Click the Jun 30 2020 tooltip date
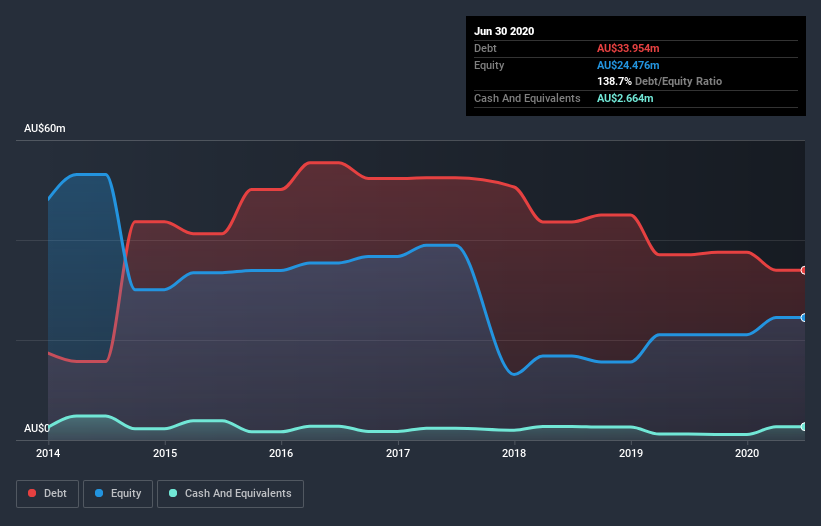This screenshot has width=821, height=526. click(504, 31)
